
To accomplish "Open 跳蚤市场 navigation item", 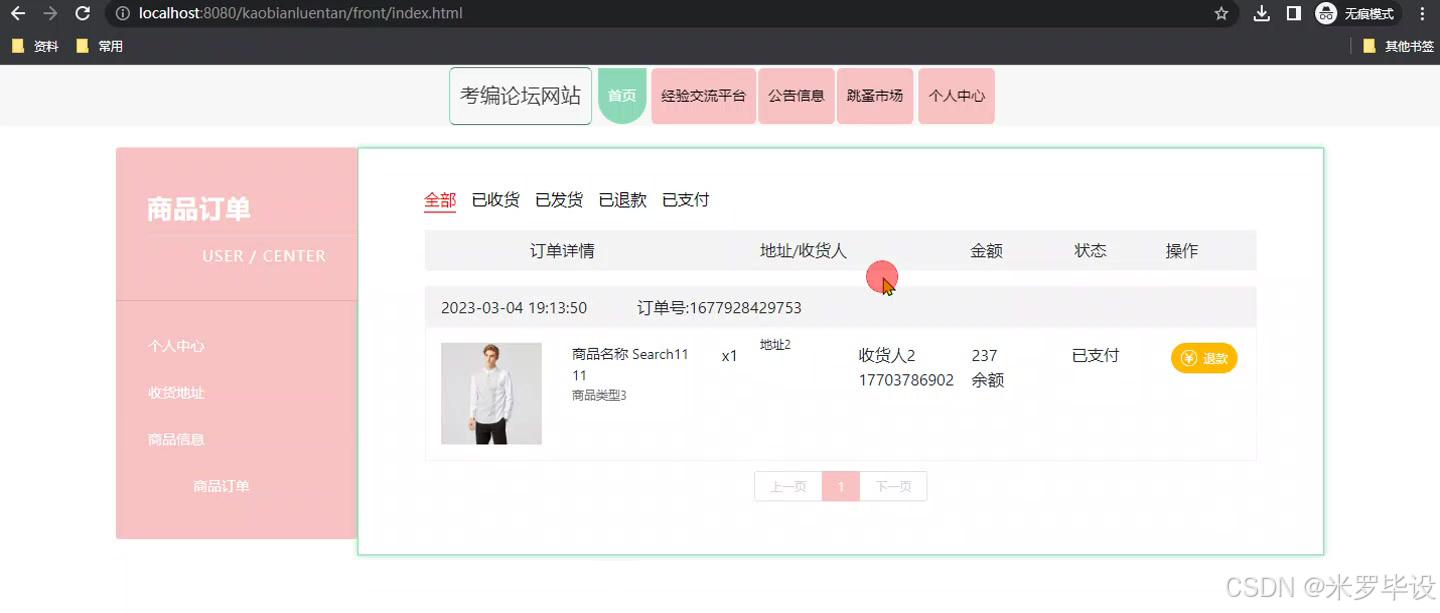I will click(875, 96).
